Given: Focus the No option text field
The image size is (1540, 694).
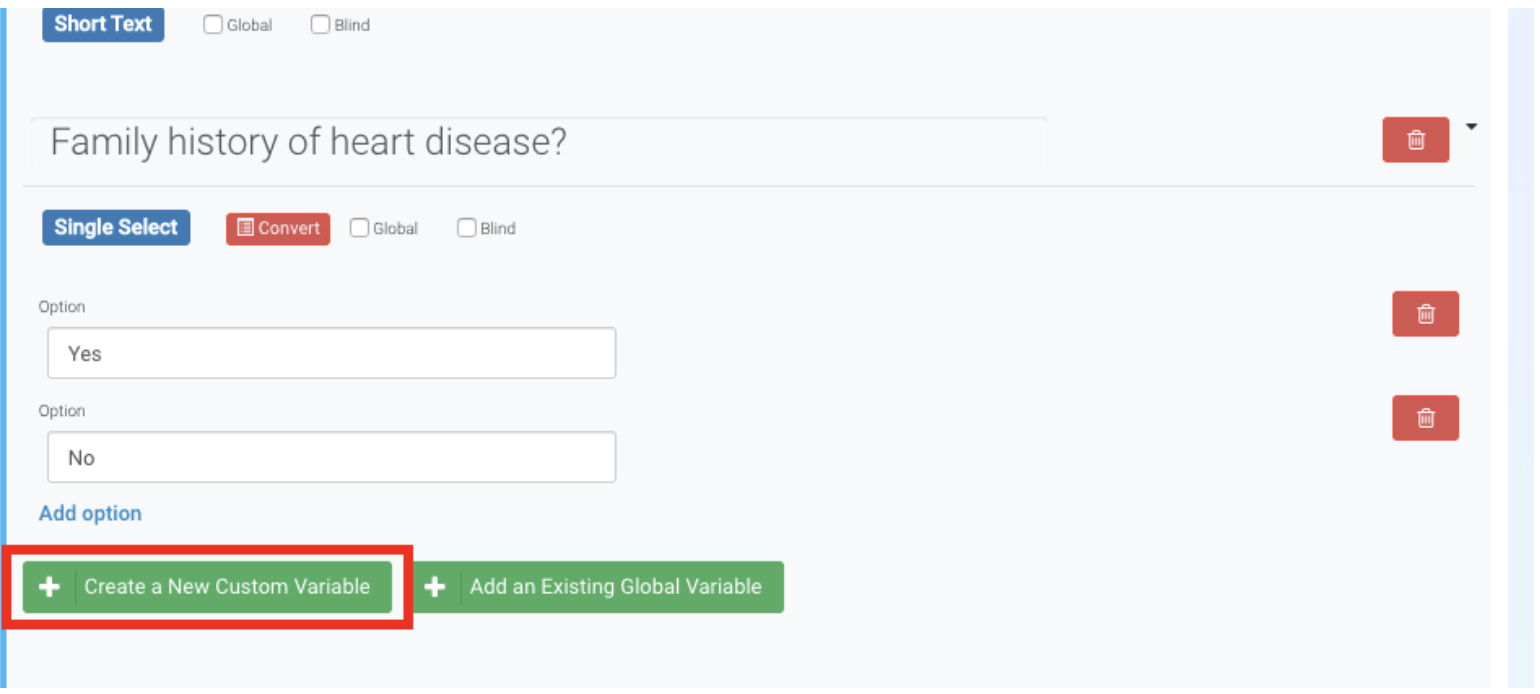Looking at the screenshot, I should (331, 457).
